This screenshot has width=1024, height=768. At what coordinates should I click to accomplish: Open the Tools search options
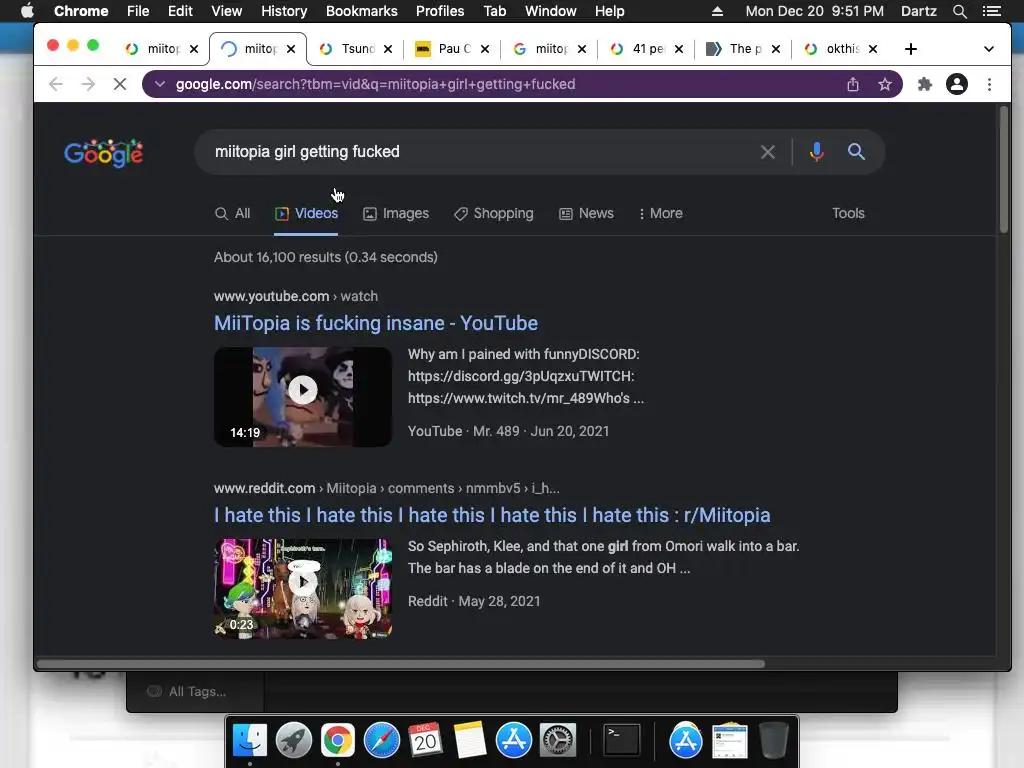tap(848, 214)
